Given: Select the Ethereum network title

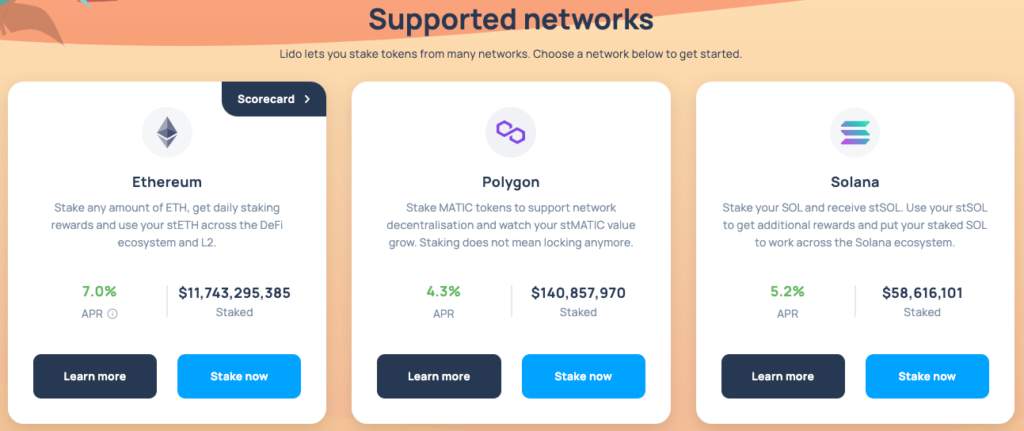Looking at the screenshot, I should 167,182.
